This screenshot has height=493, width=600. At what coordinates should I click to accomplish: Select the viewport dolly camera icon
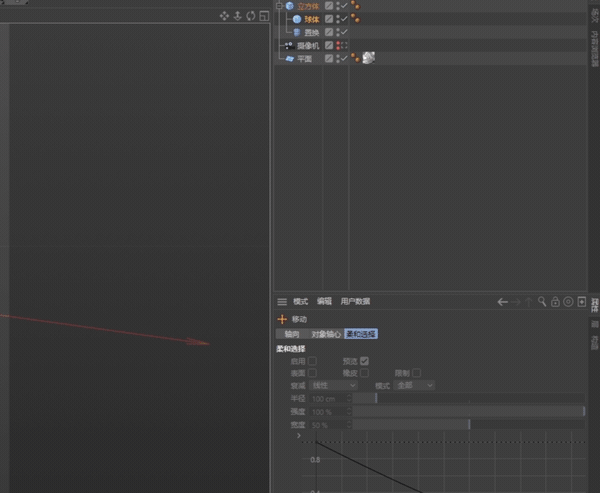point(238,16)
